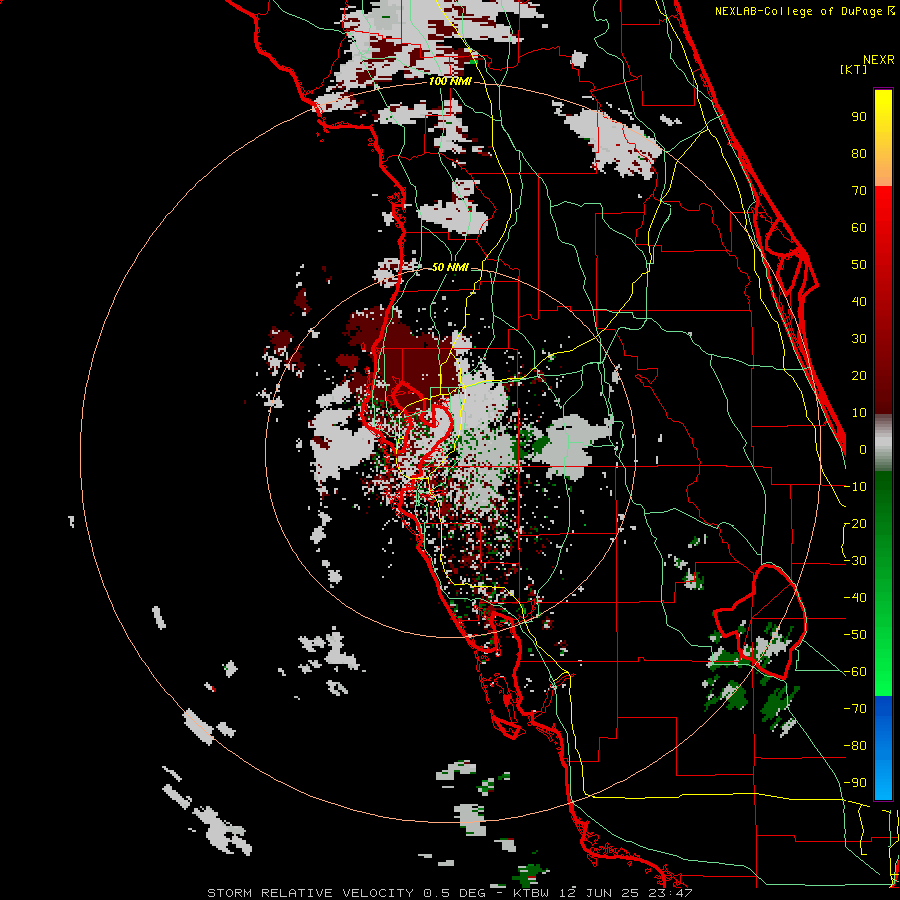Click the [KT] units label

coord(853,69)
